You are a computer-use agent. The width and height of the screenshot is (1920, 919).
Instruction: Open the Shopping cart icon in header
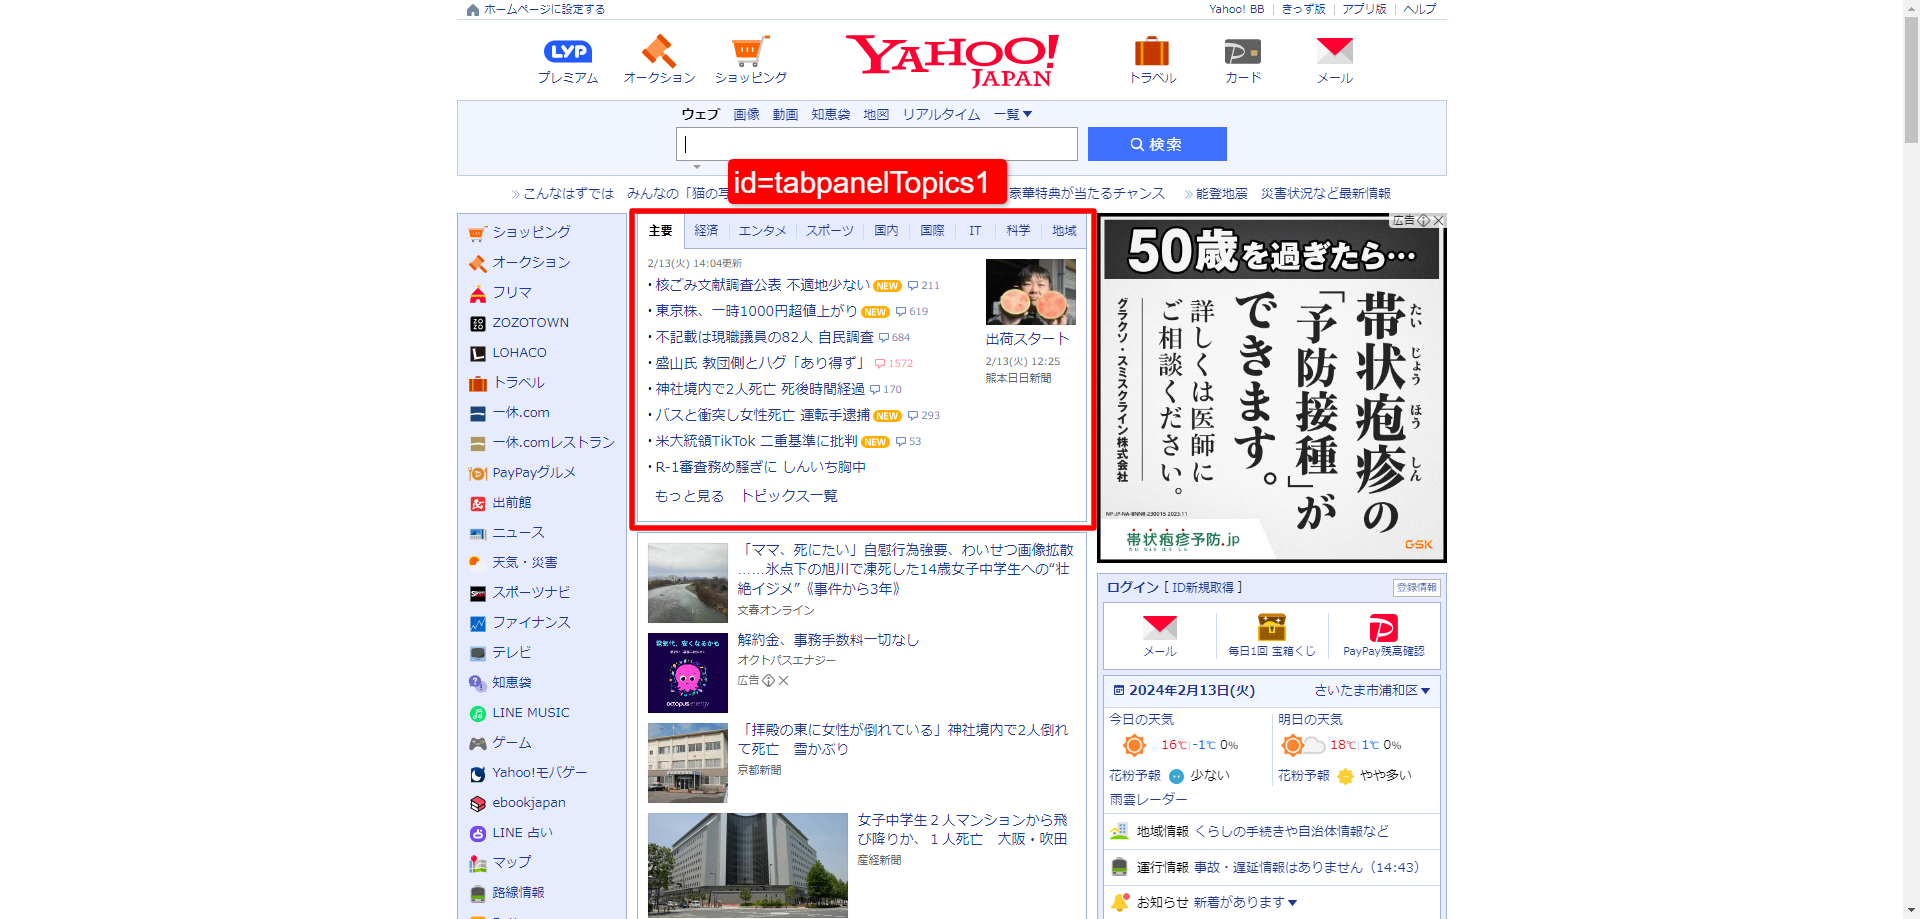[750, 51]
